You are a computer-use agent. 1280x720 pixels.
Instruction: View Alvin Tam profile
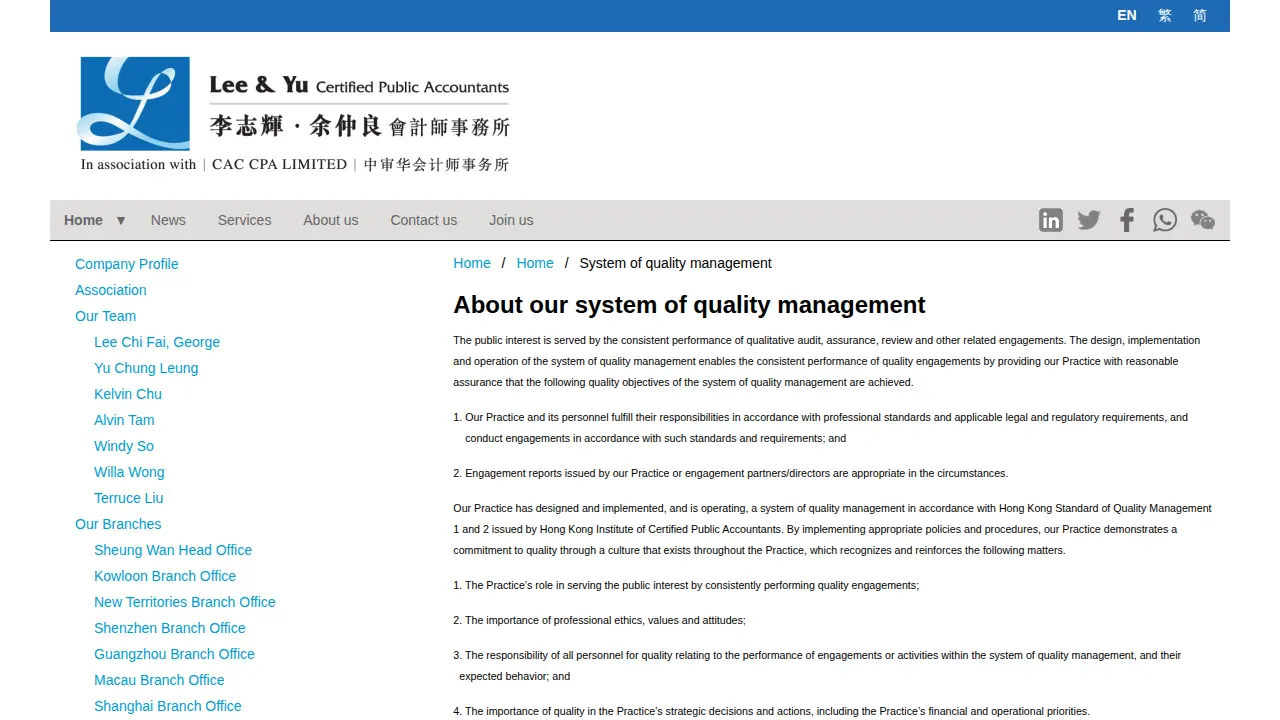click(124, 420)
